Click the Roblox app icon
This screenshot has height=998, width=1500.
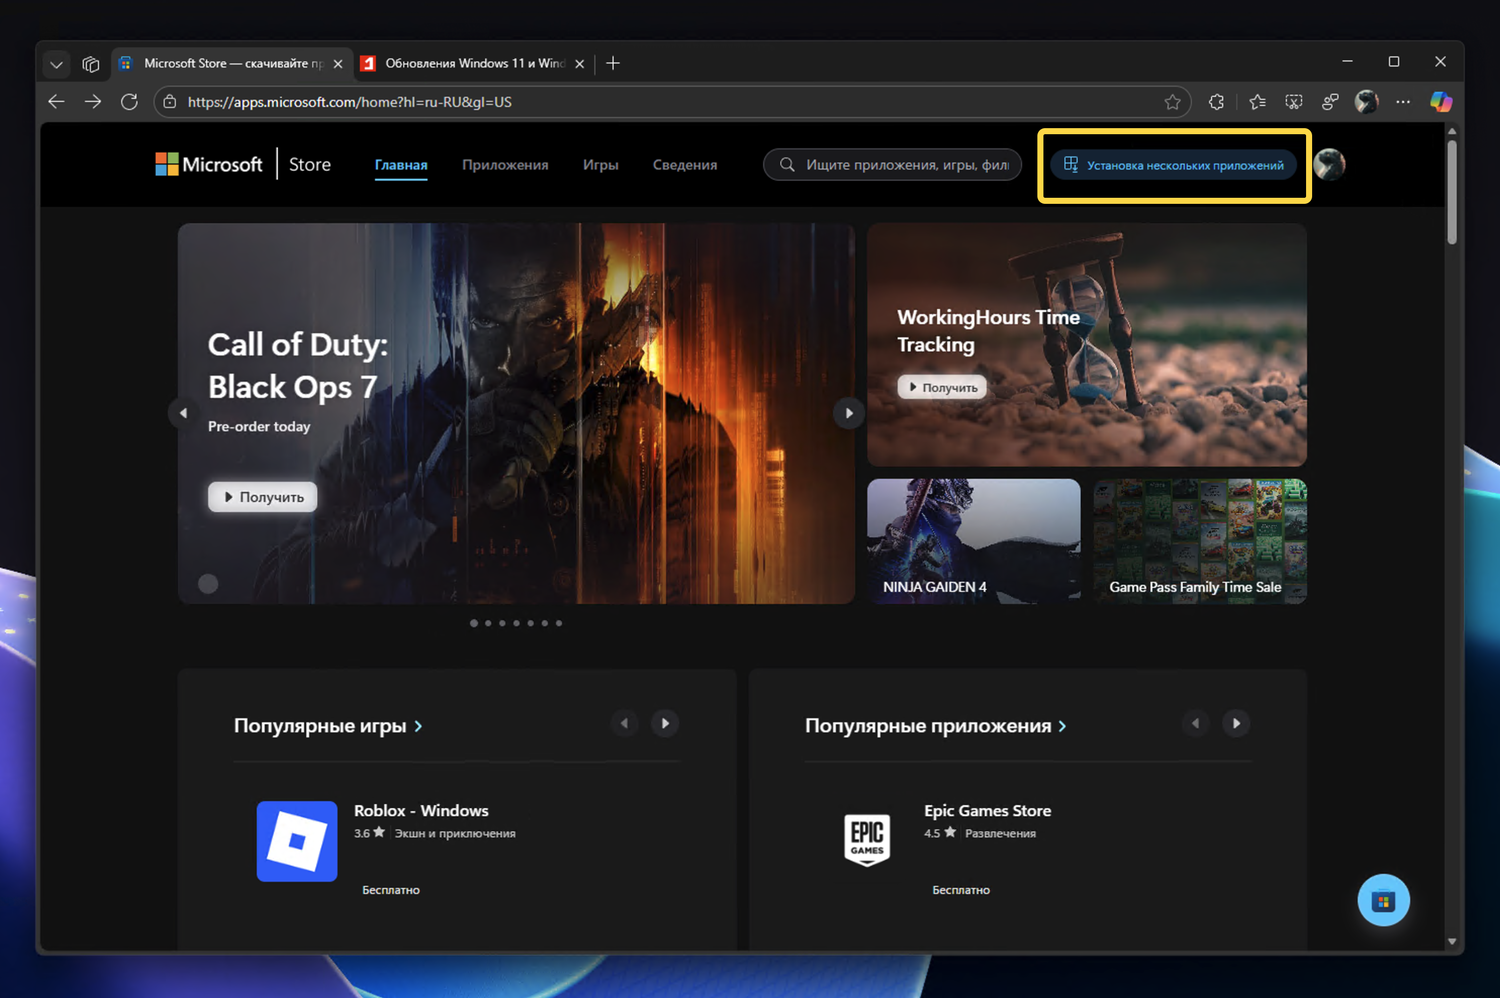[x=297, y=841]
